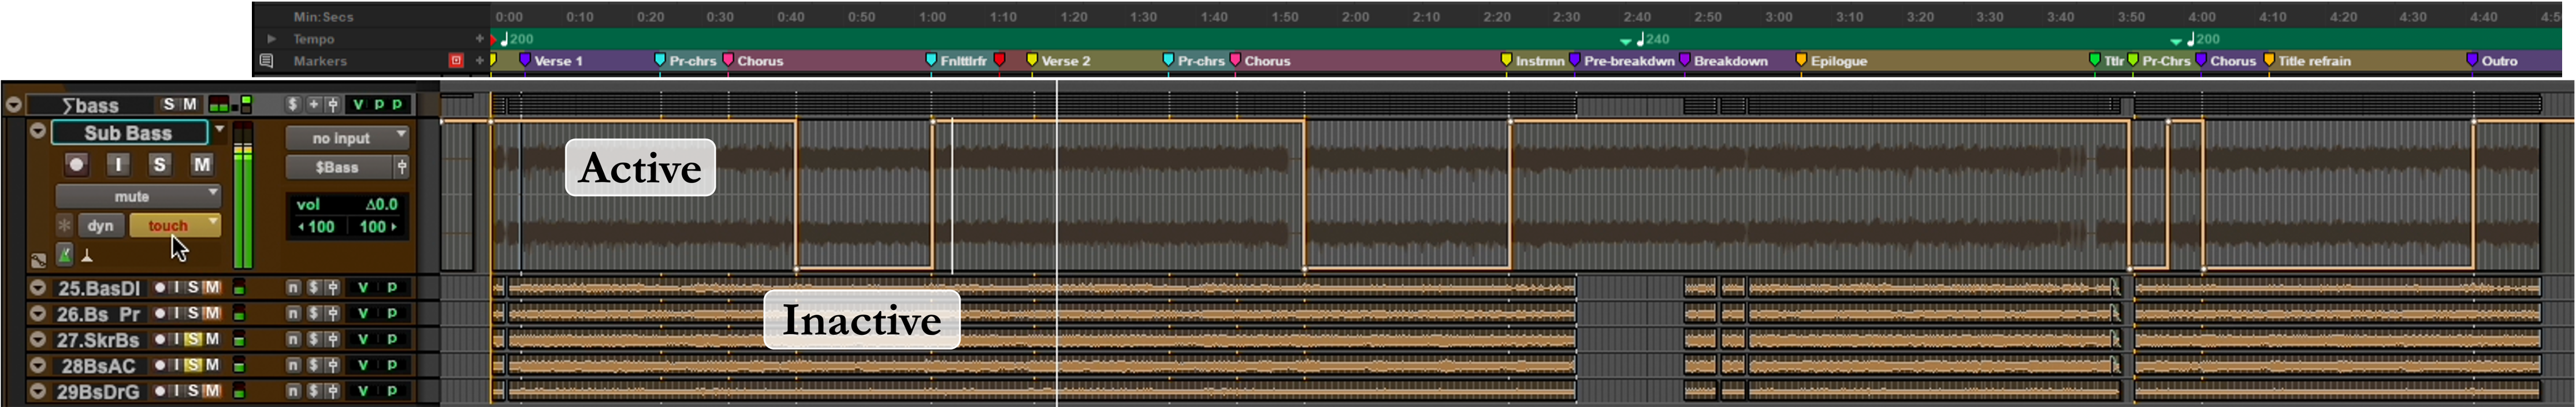Click the dyn elastic audio button
The image size is (2576, 407).
coord(101,225)
